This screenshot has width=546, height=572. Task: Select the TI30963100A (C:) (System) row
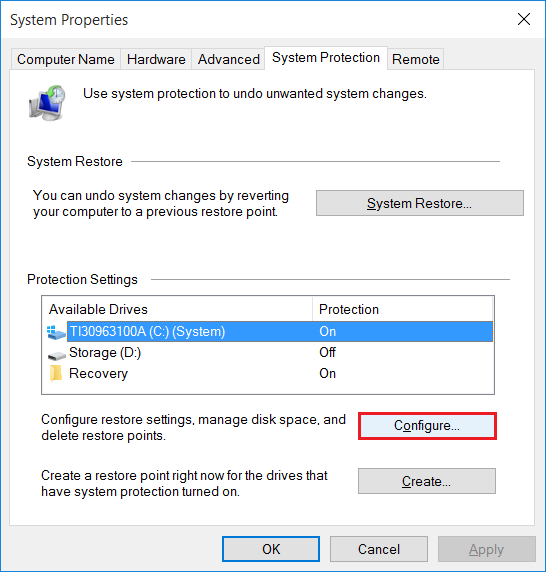[270, 332]
